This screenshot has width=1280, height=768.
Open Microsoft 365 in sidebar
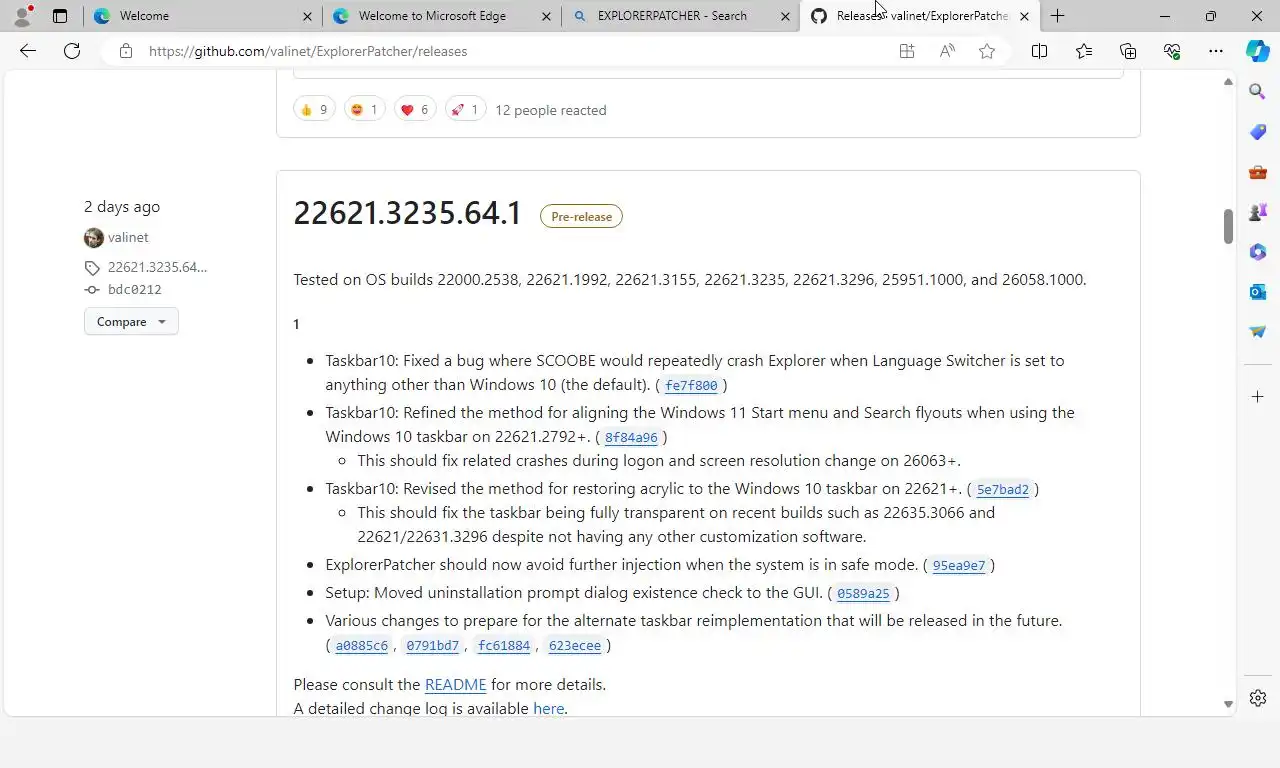(1258, 252)
